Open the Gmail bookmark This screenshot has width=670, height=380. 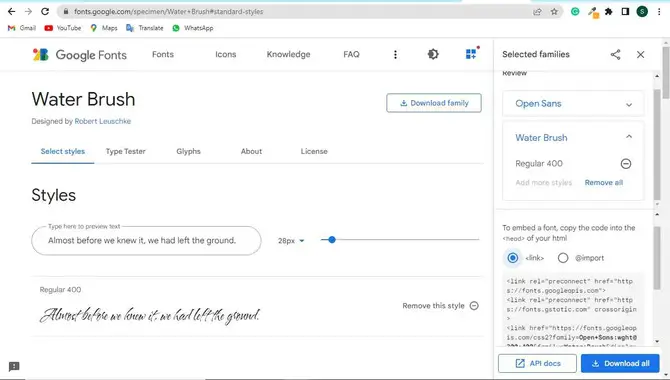pos(22,28)
